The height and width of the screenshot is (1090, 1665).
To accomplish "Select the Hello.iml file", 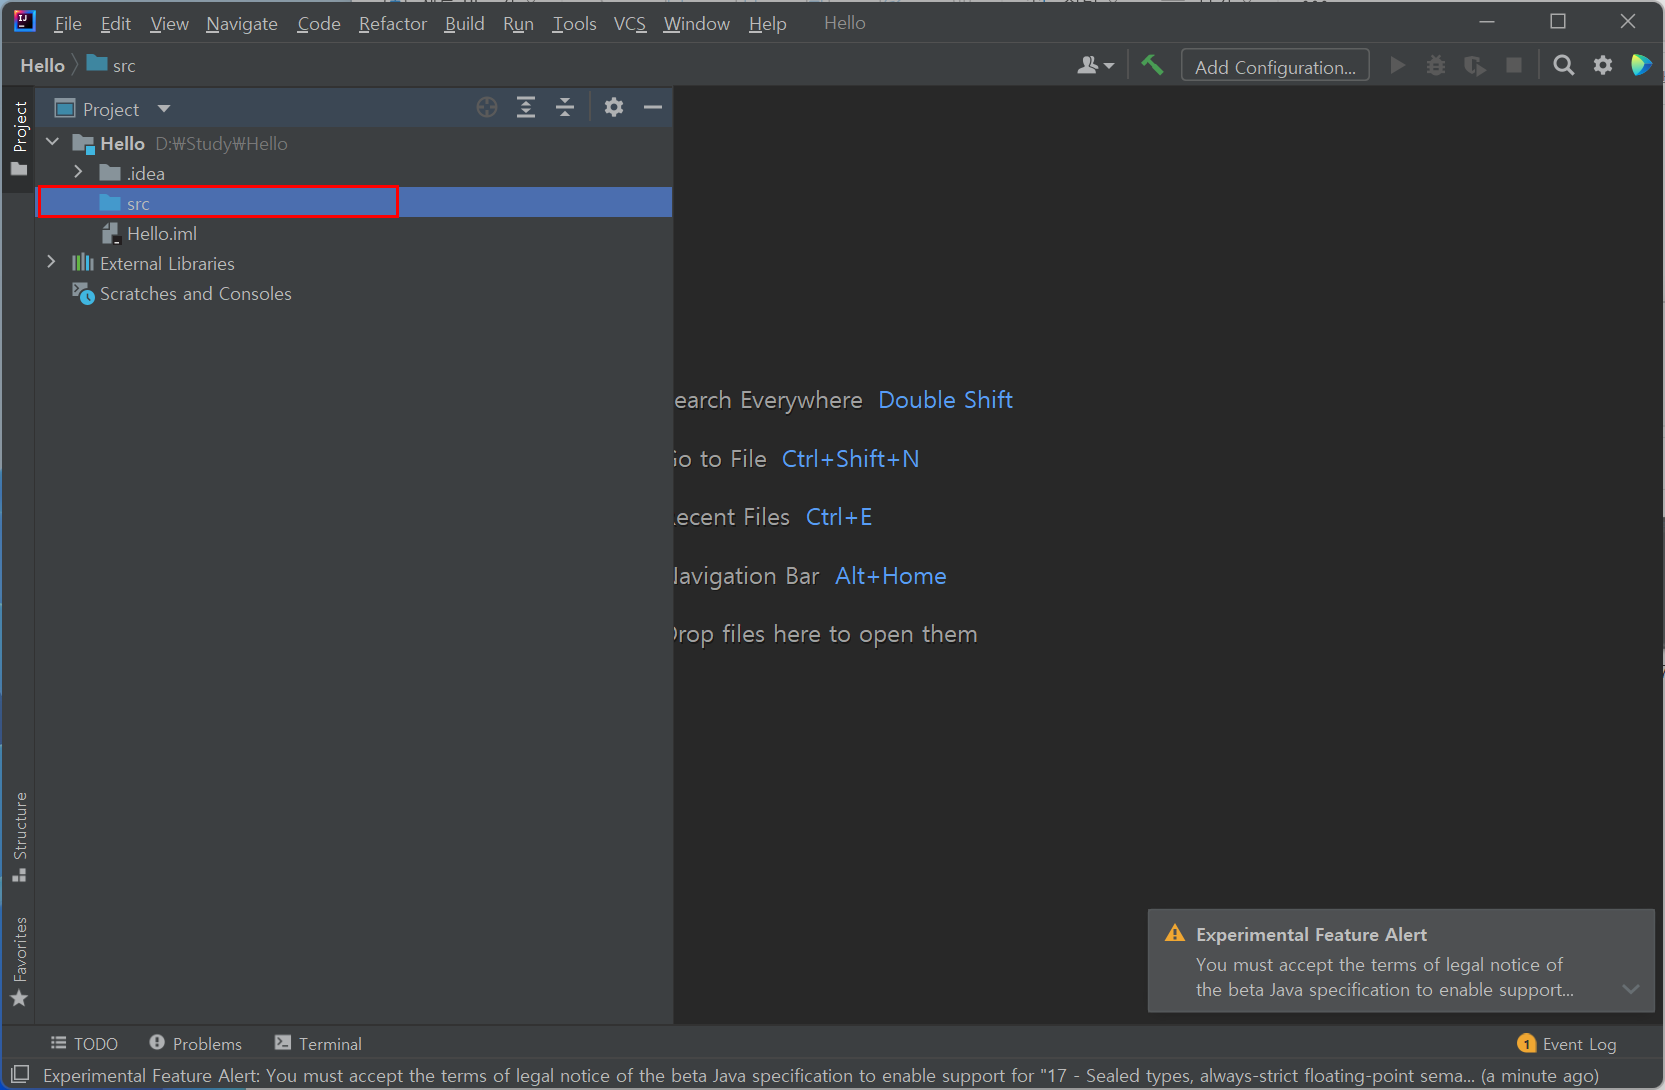I will [161, 234].
